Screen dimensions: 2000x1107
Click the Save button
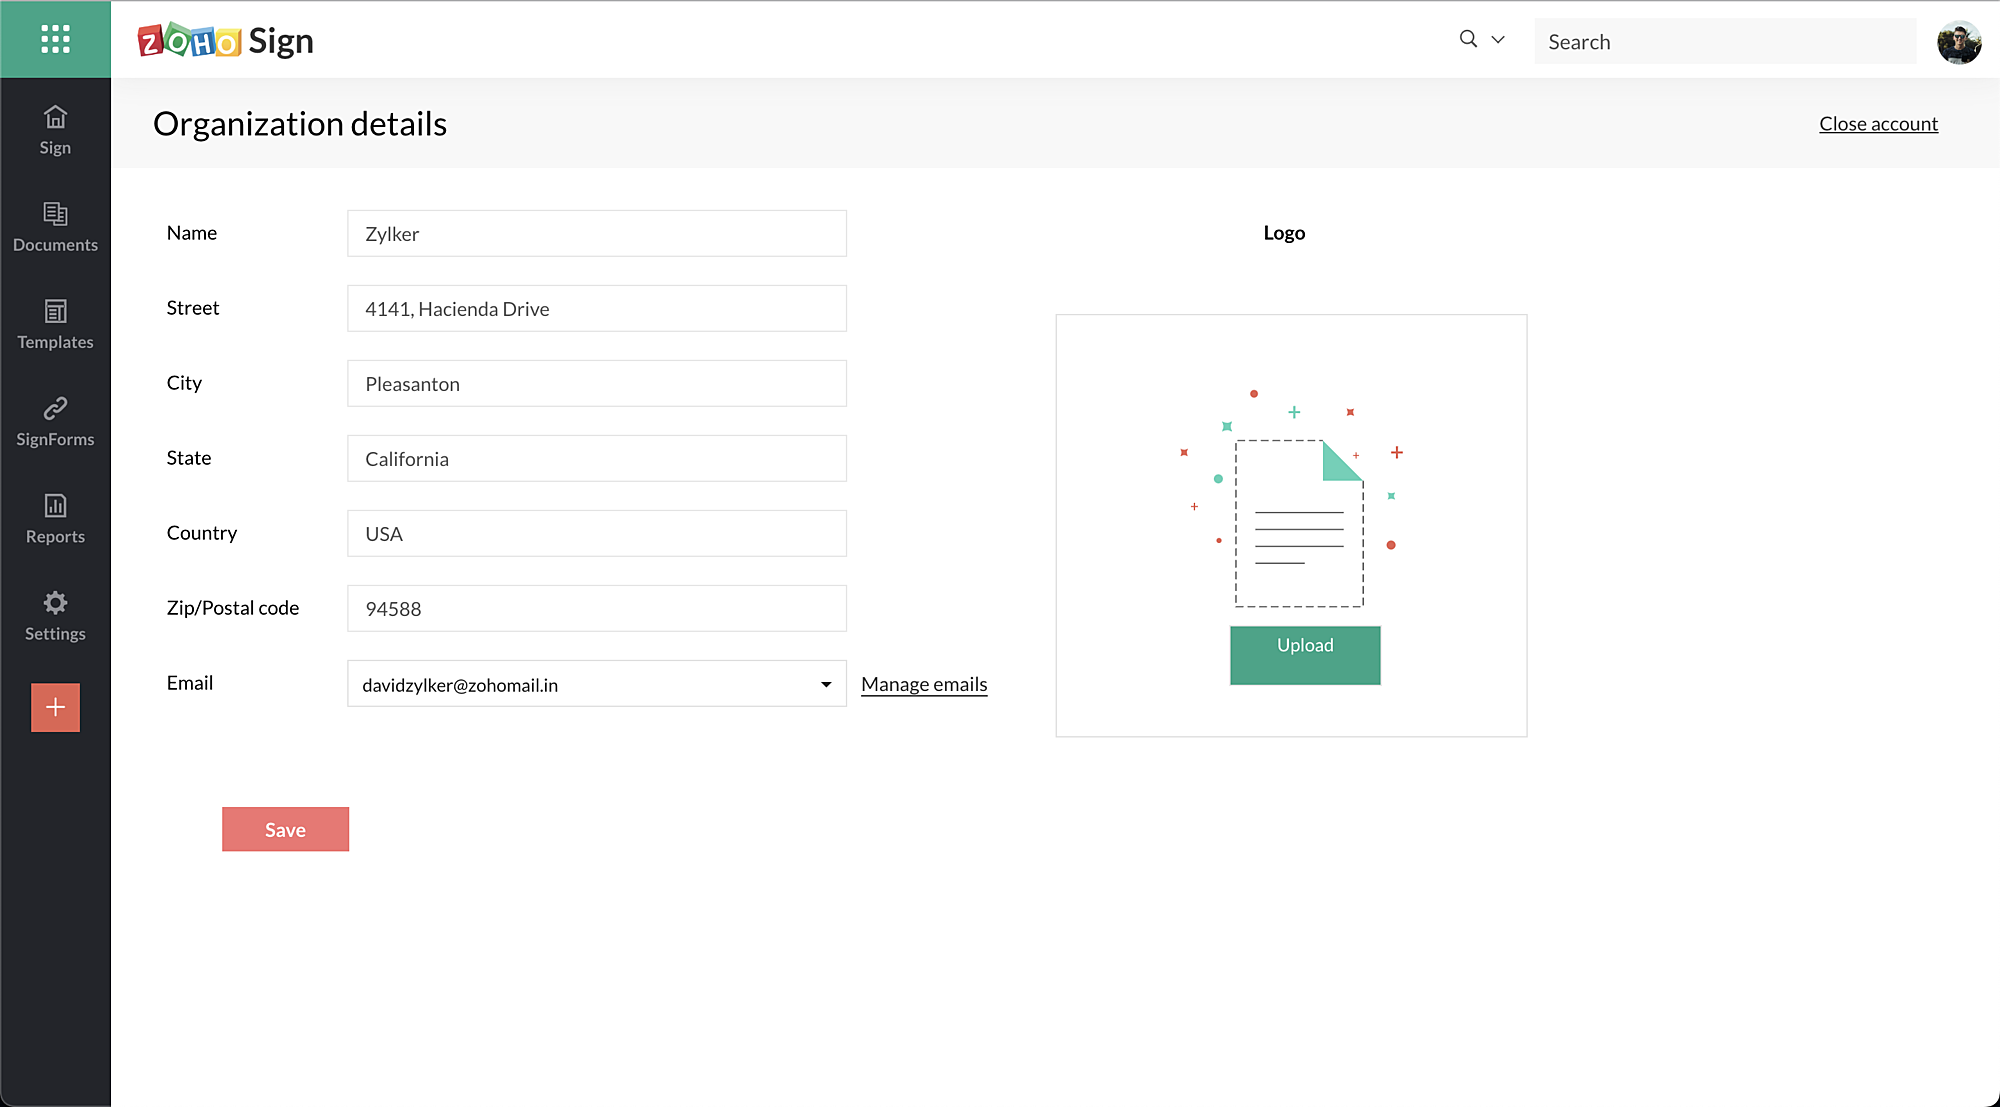tap(285, 829)
